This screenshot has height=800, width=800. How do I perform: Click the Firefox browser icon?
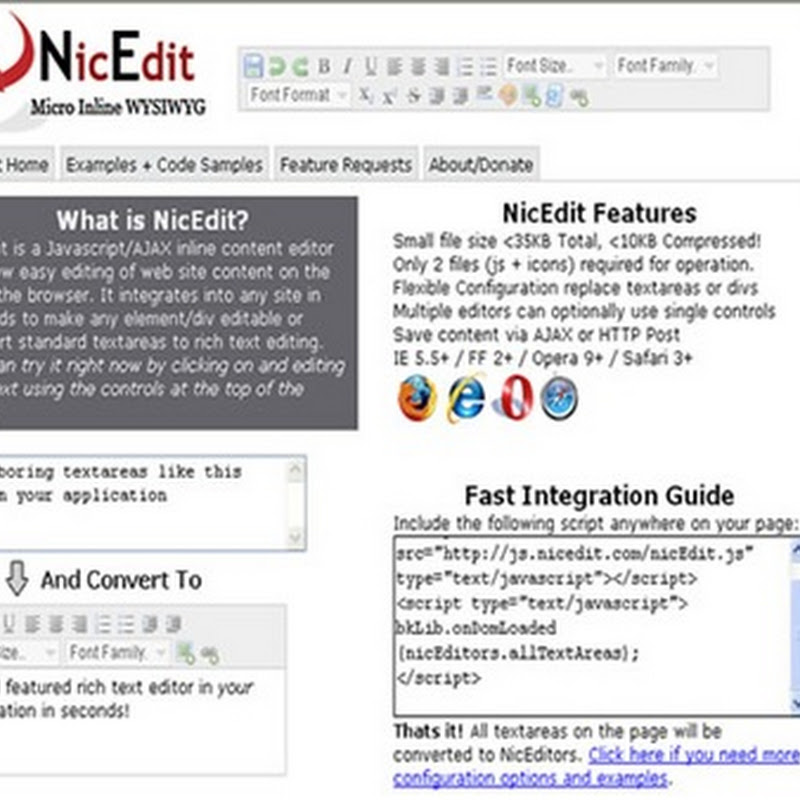click(417, 397)
